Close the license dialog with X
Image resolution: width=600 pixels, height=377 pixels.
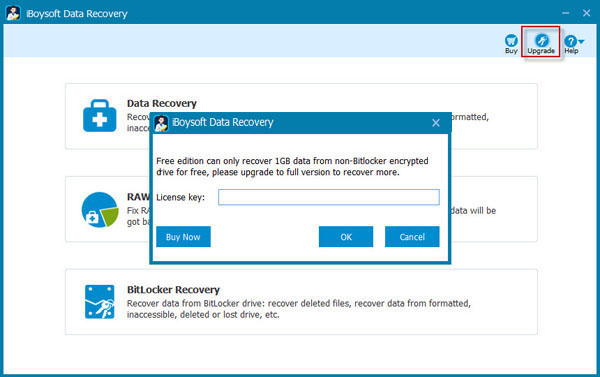tap(436, 123)
